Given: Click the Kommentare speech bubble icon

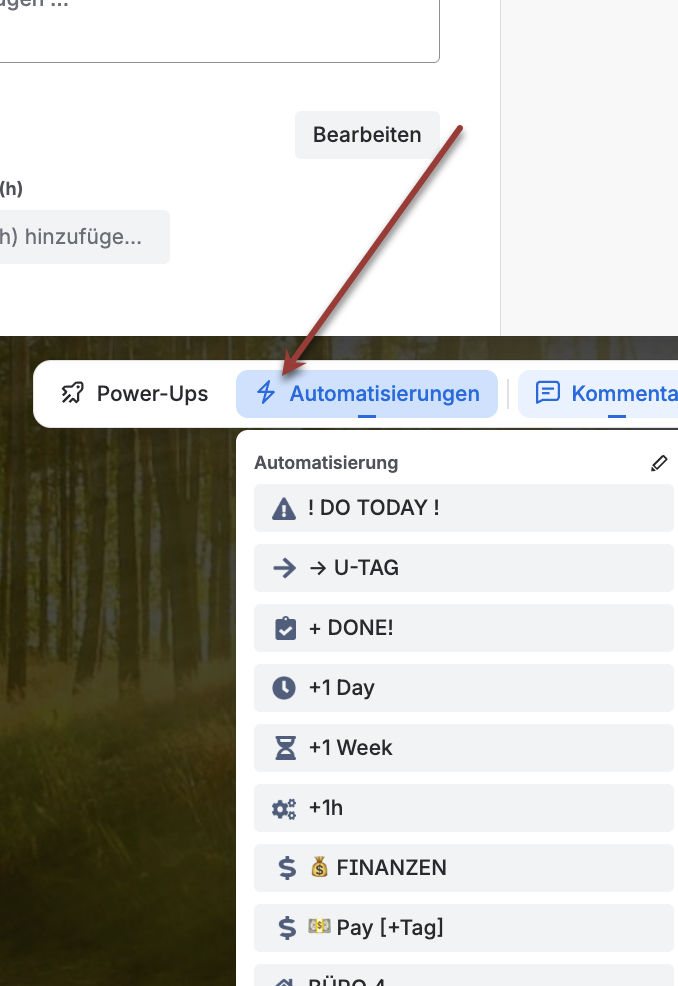Looking at the screenshot, I should click(x=547, y=393).
